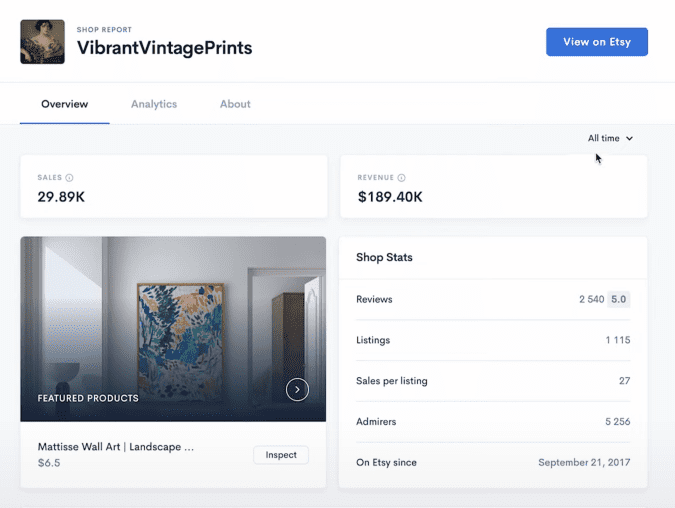675x508 pixels.
Task: Click the 29.89K sales value
Action: pyautogui.click(x=61, y=197)
